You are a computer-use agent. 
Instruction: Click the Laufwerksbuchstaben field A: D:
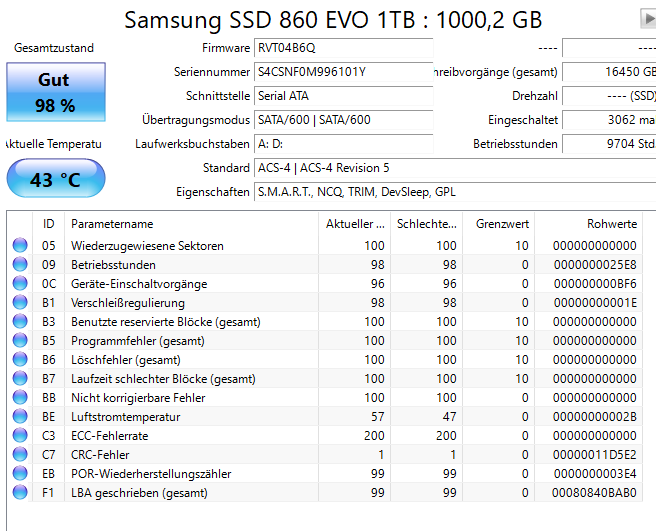click(x=343, y=144)
